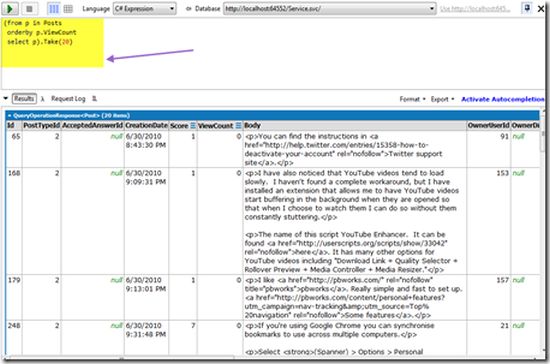
Task: Collapse the results panel arrow
Action: [x=5, y=99]
